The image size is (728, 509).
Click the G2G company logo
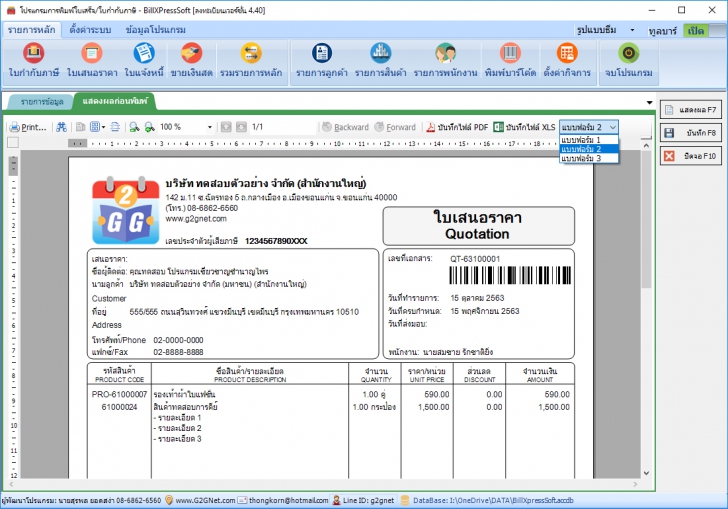tap(125, 210)
